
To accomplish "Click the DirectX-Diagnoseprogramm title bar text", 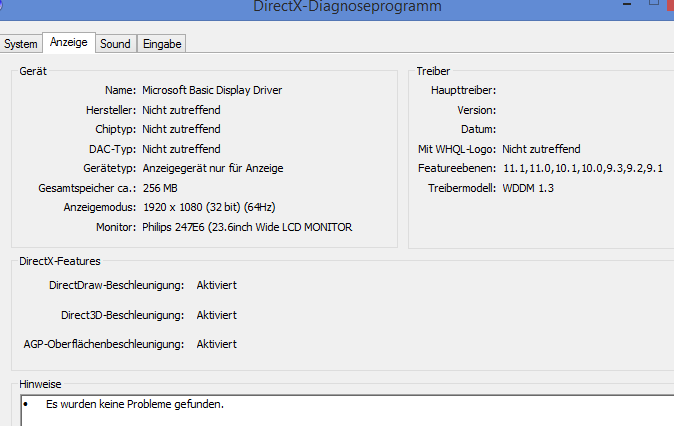I will coord(347,6).
